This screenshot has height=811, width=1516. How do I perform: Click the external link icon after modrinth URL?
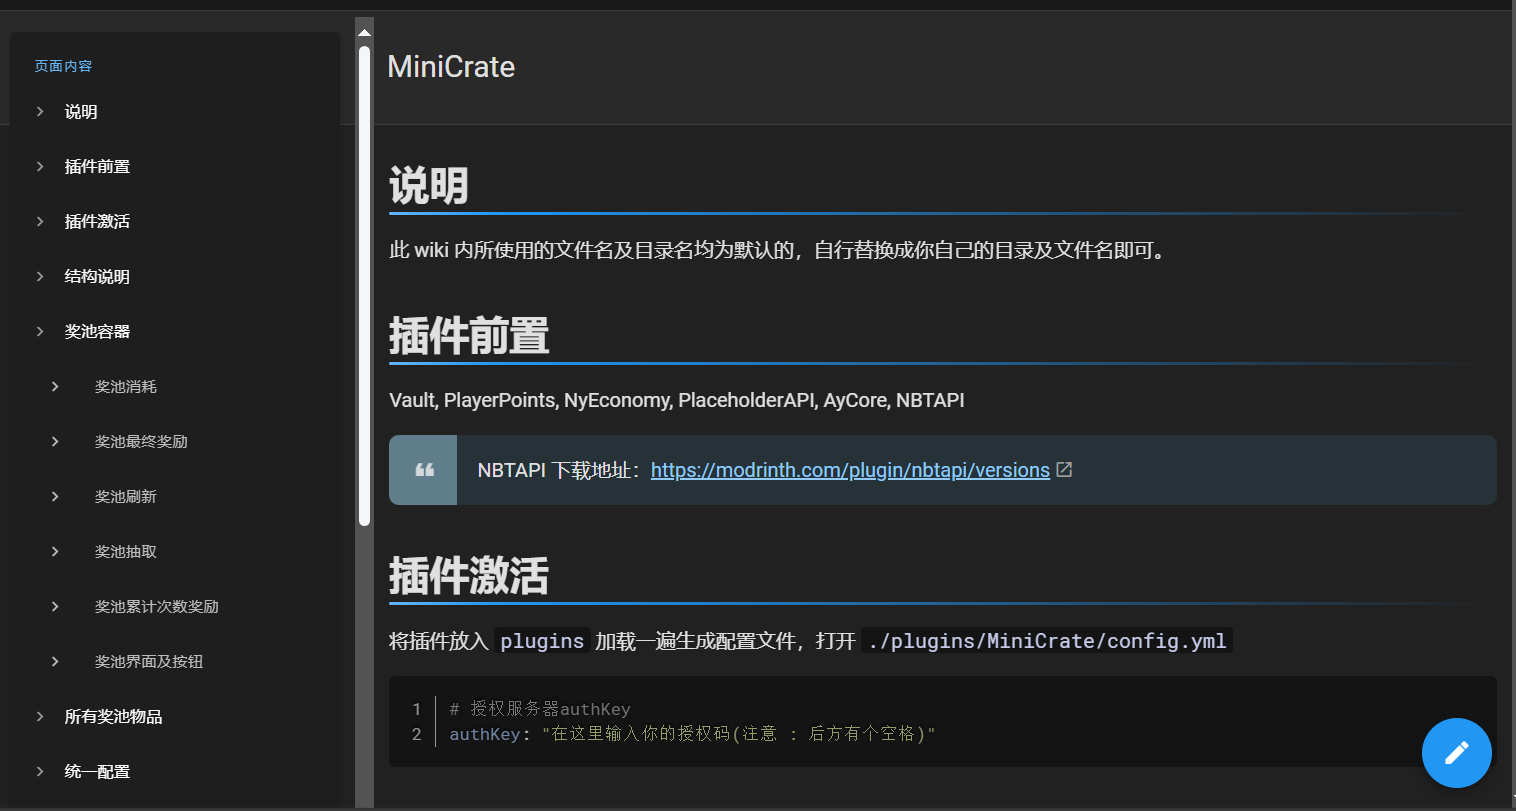coord(1064,470)
